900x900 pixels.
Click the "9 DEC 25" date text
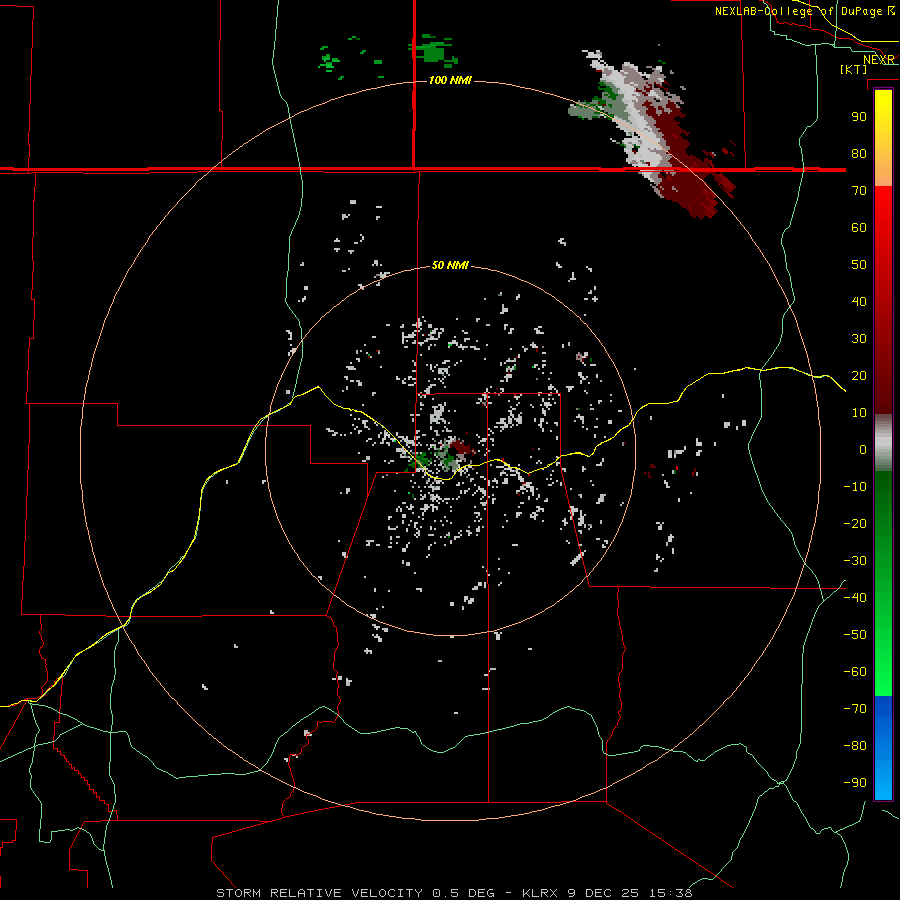(604, 893)
